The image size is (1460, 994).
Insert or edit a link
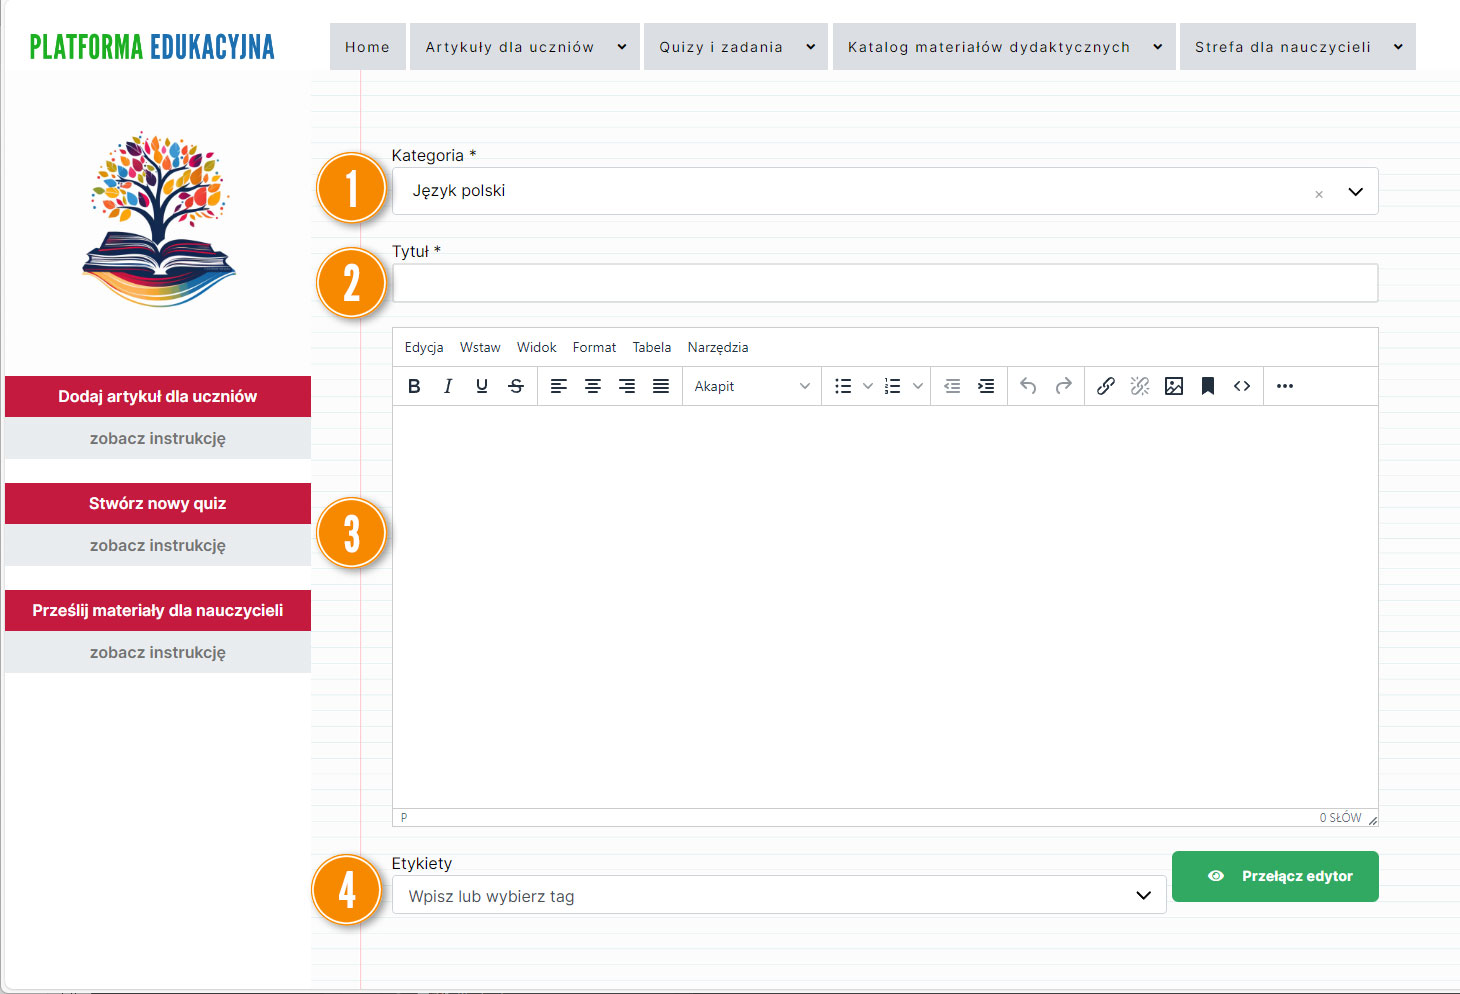pyautogui.click(x=1106, y=386)
